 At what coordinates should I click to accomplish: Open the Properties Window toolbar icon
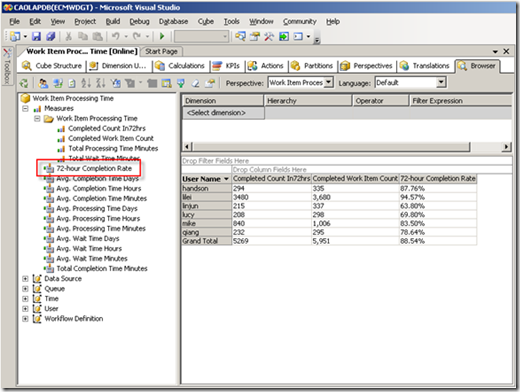click(255, 36)
